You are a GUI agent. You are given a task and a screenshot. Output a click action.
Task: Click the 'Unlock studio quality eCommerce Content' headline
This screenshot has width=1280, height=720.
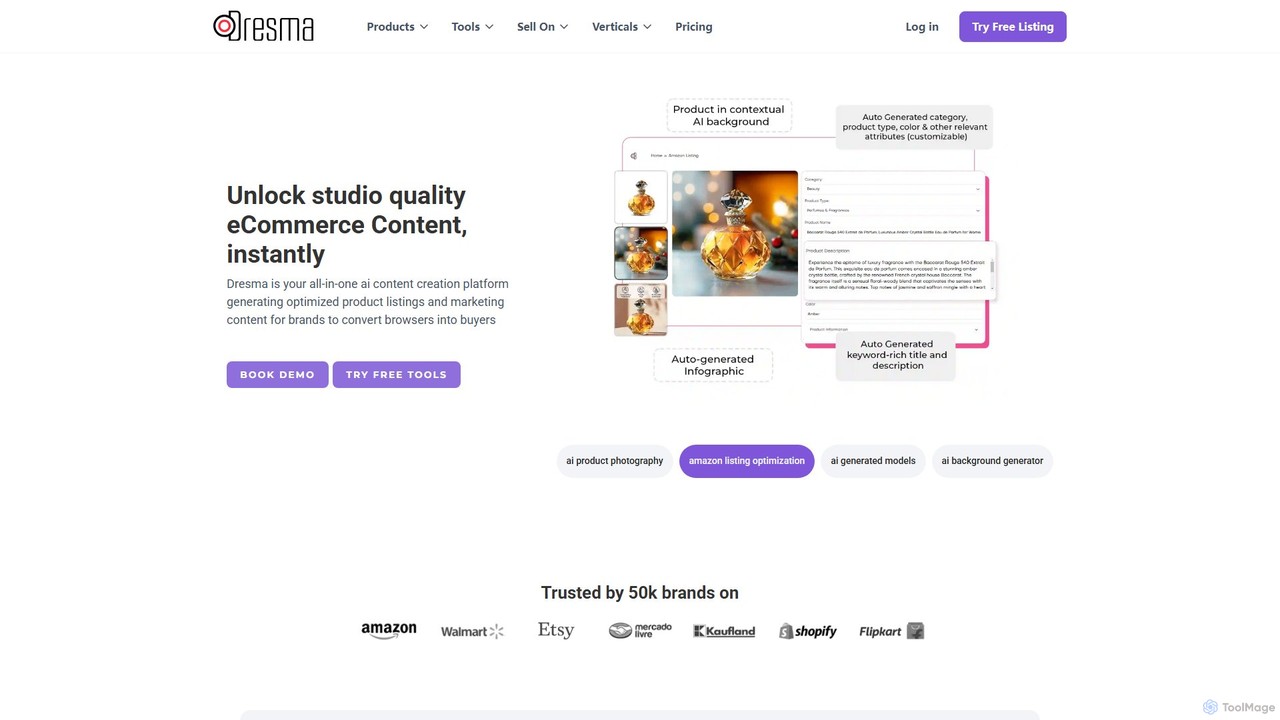[347, 224]
